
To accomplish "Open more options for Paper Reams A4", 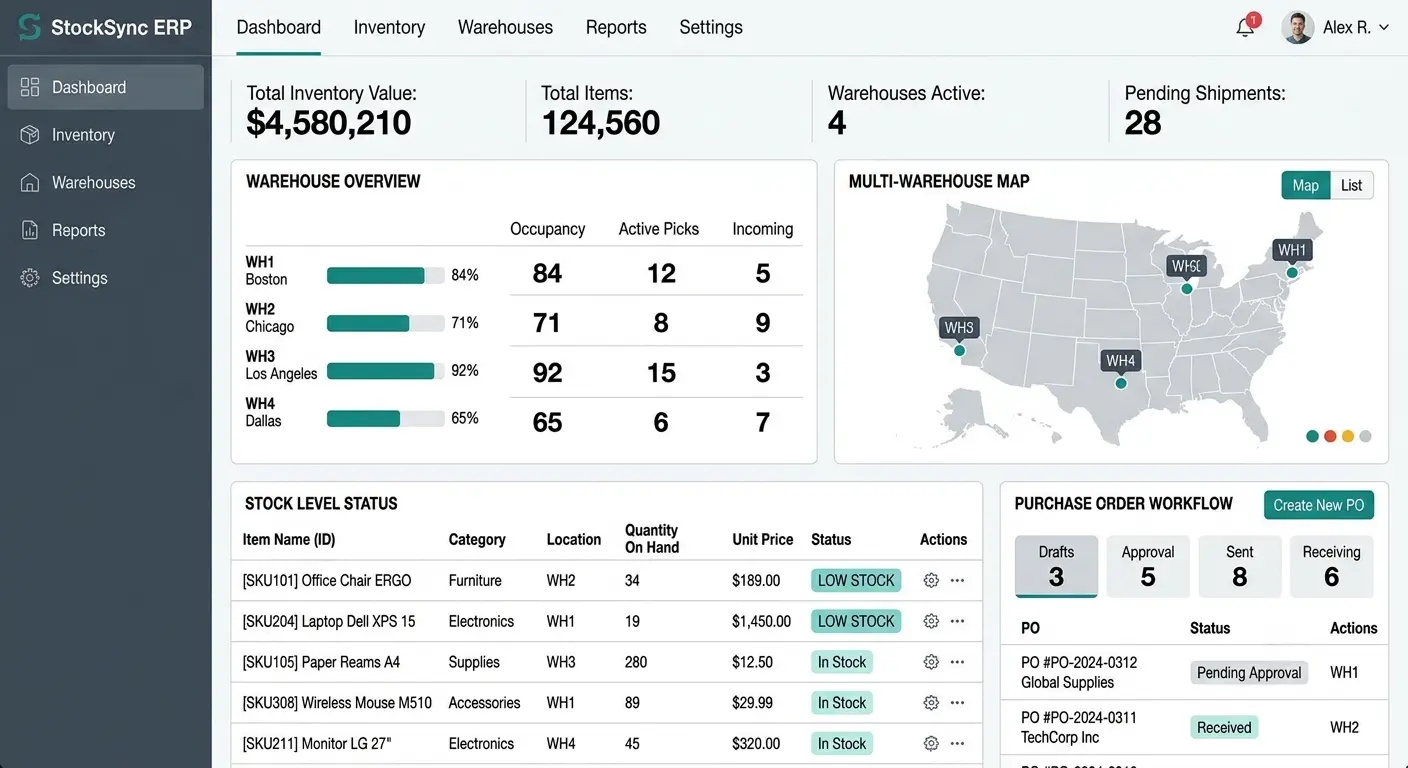I will point(957,662).
